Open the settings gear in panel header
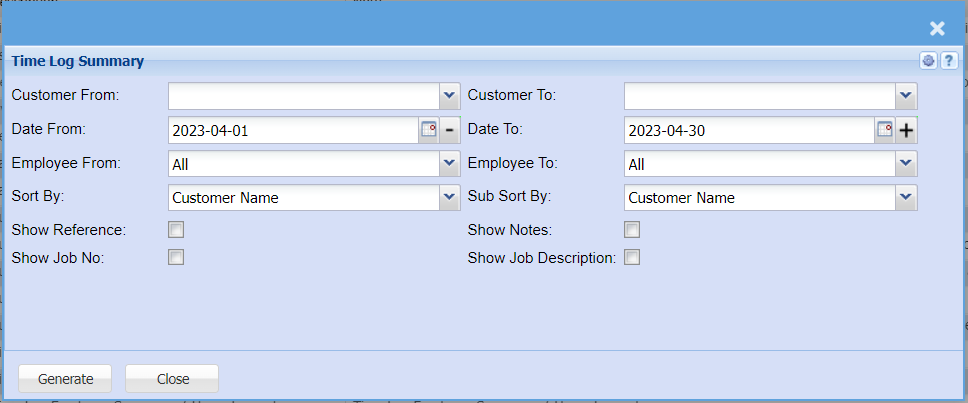The image size is (968, 403). tap(929, 61)
